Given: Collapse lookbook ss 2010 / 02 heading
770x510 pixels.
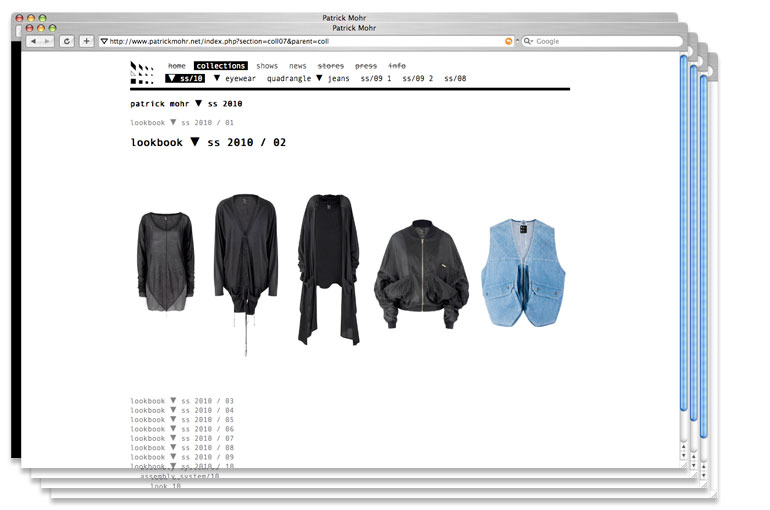Looking at the screenshot, I should click(x=208, y=142).
